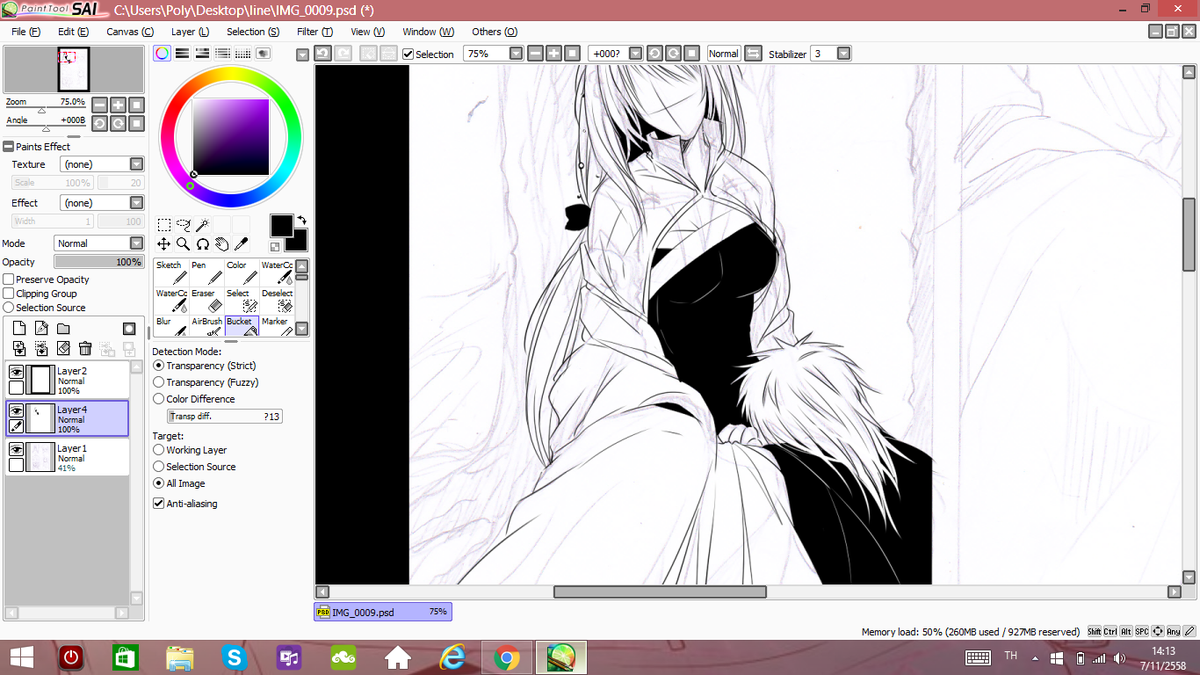
Task: Show the color wheel panel
Action: tap(162, 53)
